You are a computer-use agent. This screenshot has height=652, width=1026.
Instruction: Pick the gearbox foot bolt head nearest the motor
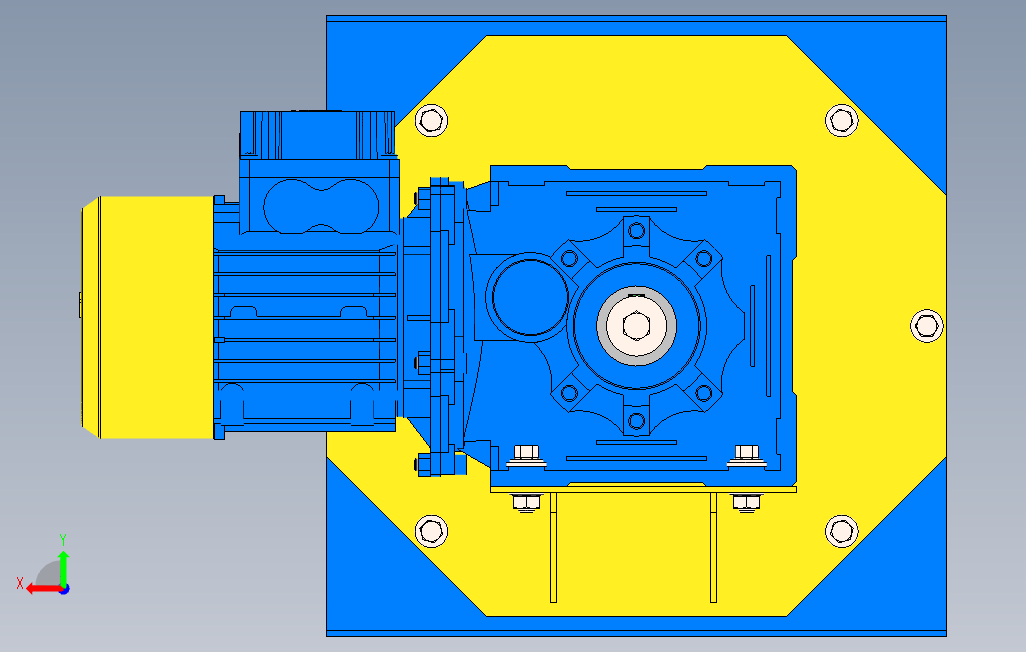526,454
